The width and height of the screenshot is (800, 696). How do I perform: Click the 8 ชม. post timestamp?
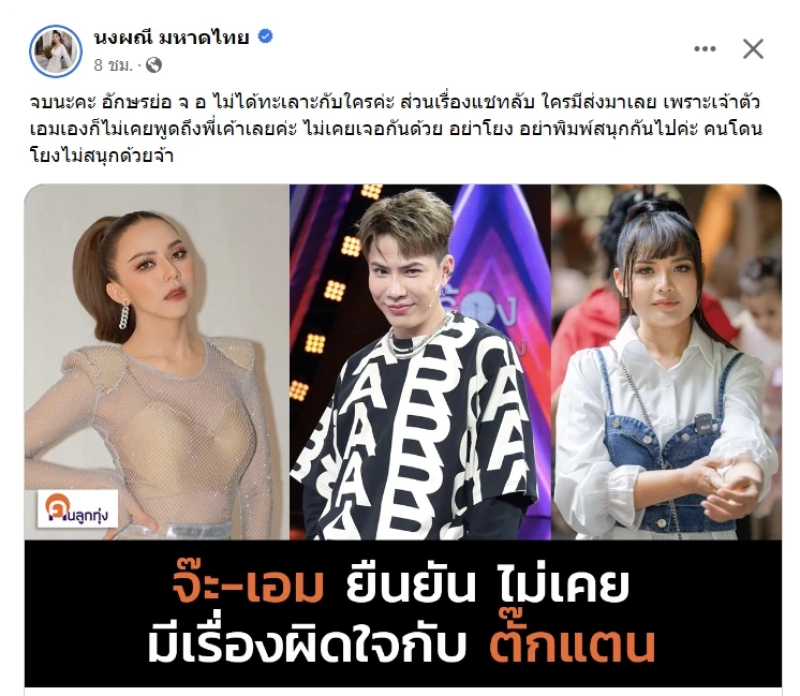113,65
